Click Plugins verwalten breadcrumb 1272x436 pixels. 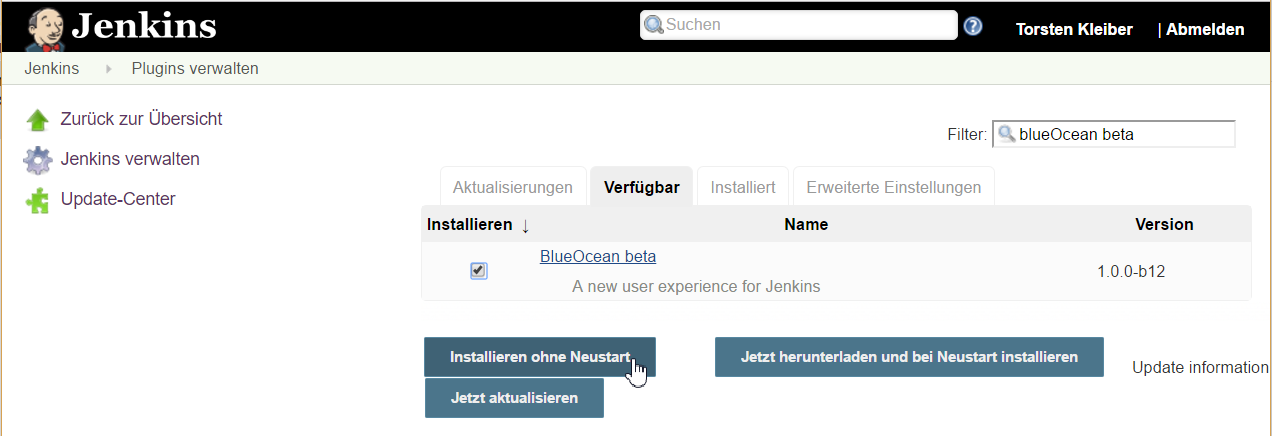tap(195, 69)
